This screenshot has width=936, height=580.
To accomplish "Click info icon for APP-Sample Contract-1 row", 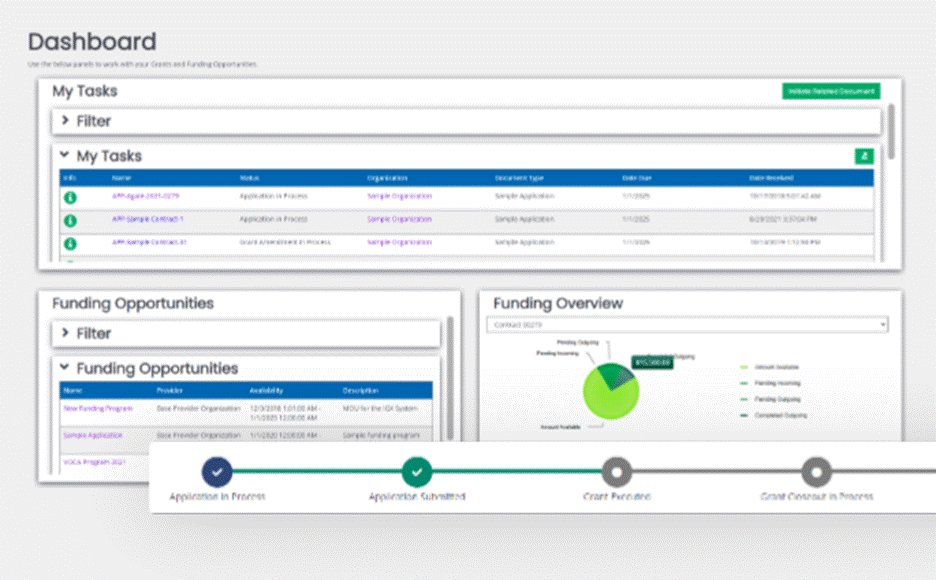I will tap(71, 219).
